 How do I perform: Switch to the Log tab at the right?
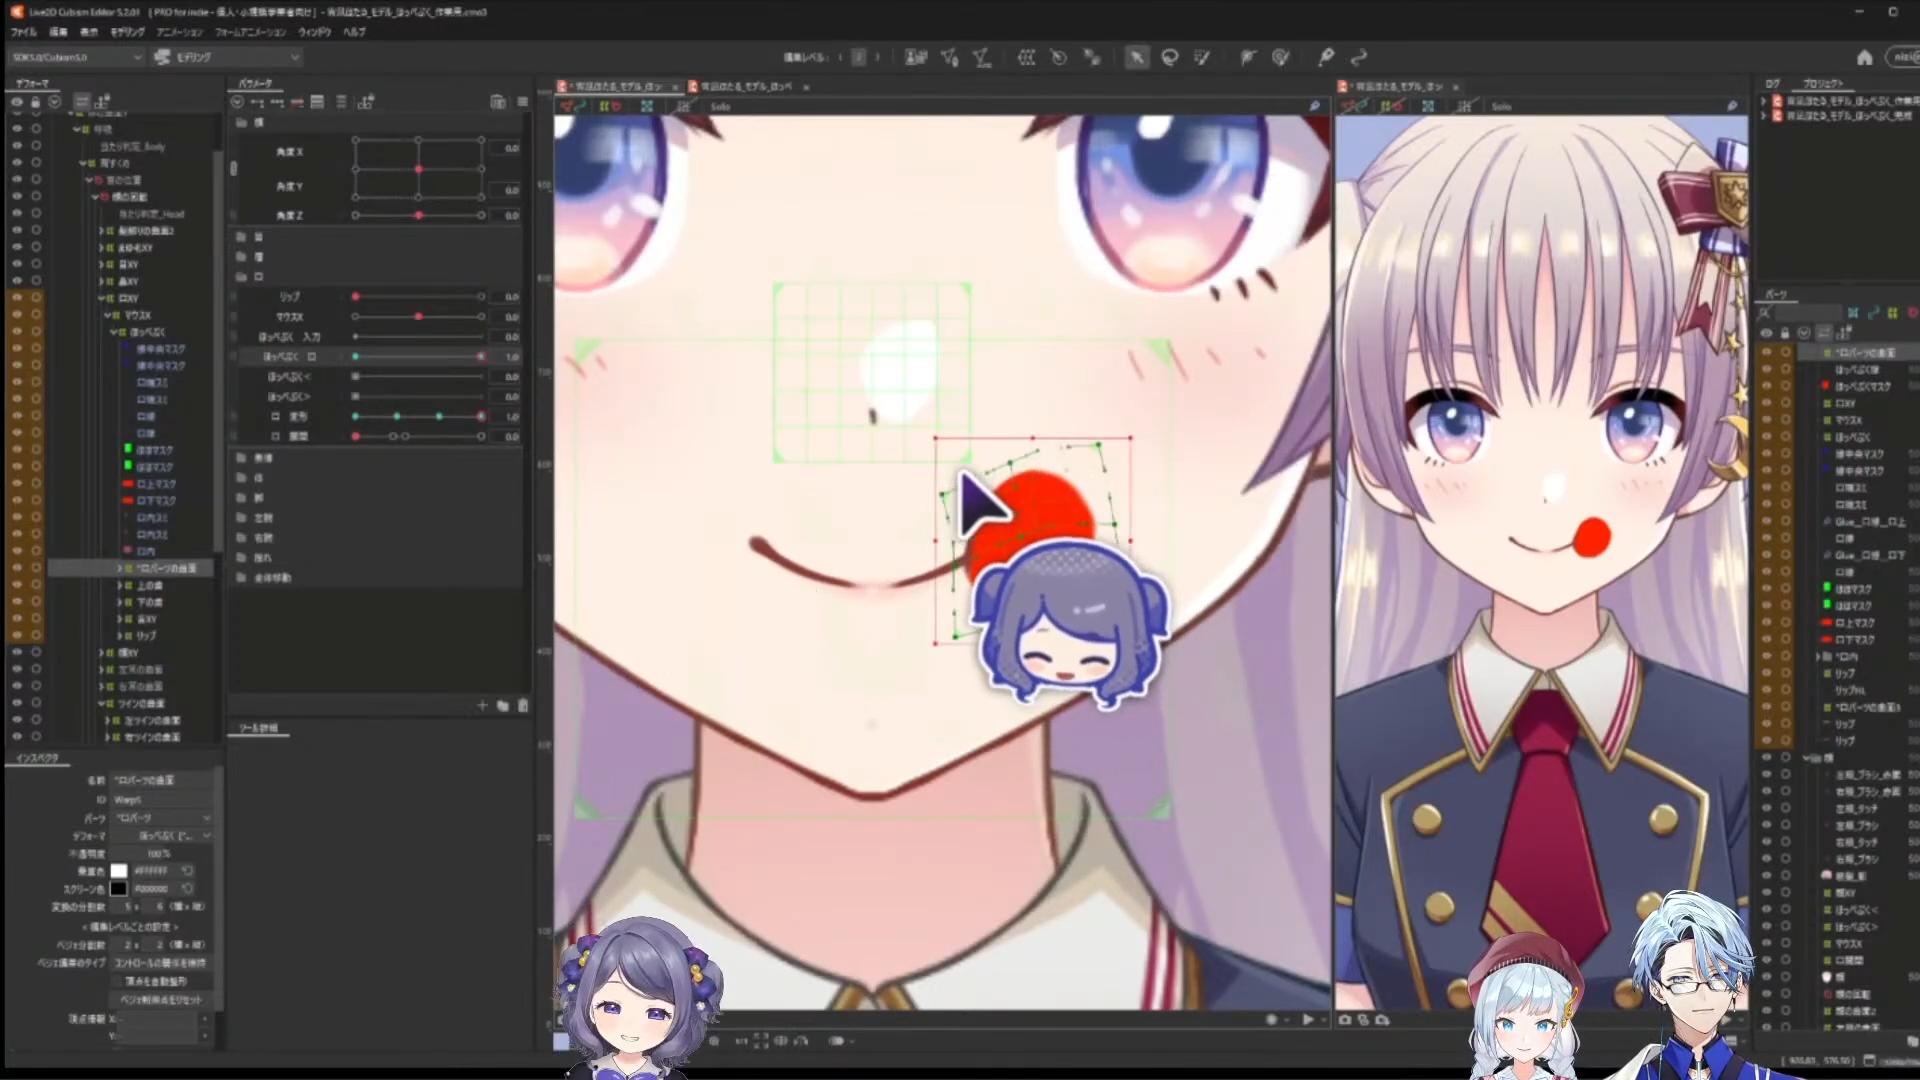(x=1772, y=84)
